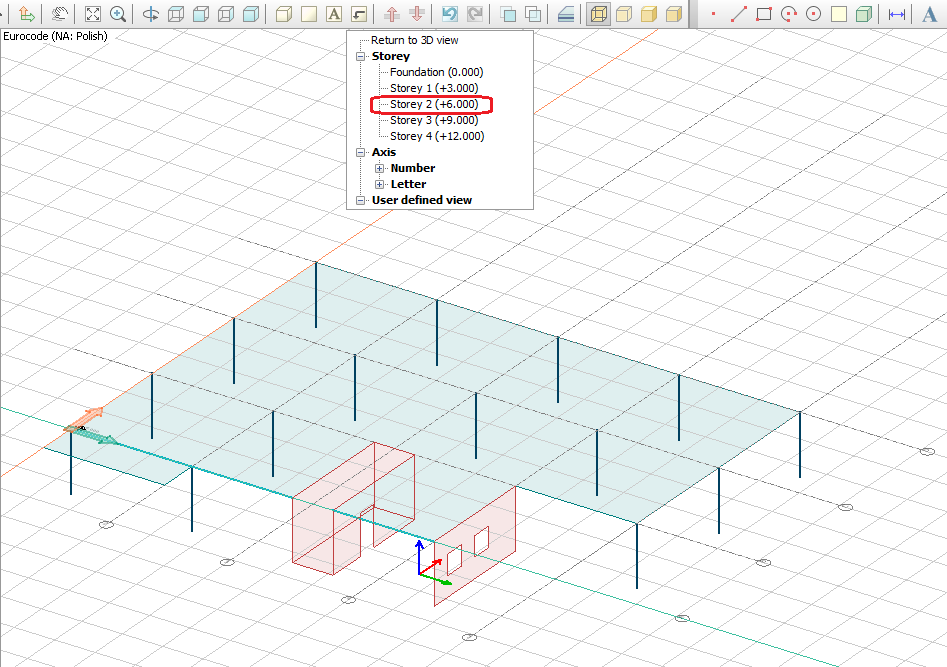Click the zoom extents icon

(x=92, y=14)
